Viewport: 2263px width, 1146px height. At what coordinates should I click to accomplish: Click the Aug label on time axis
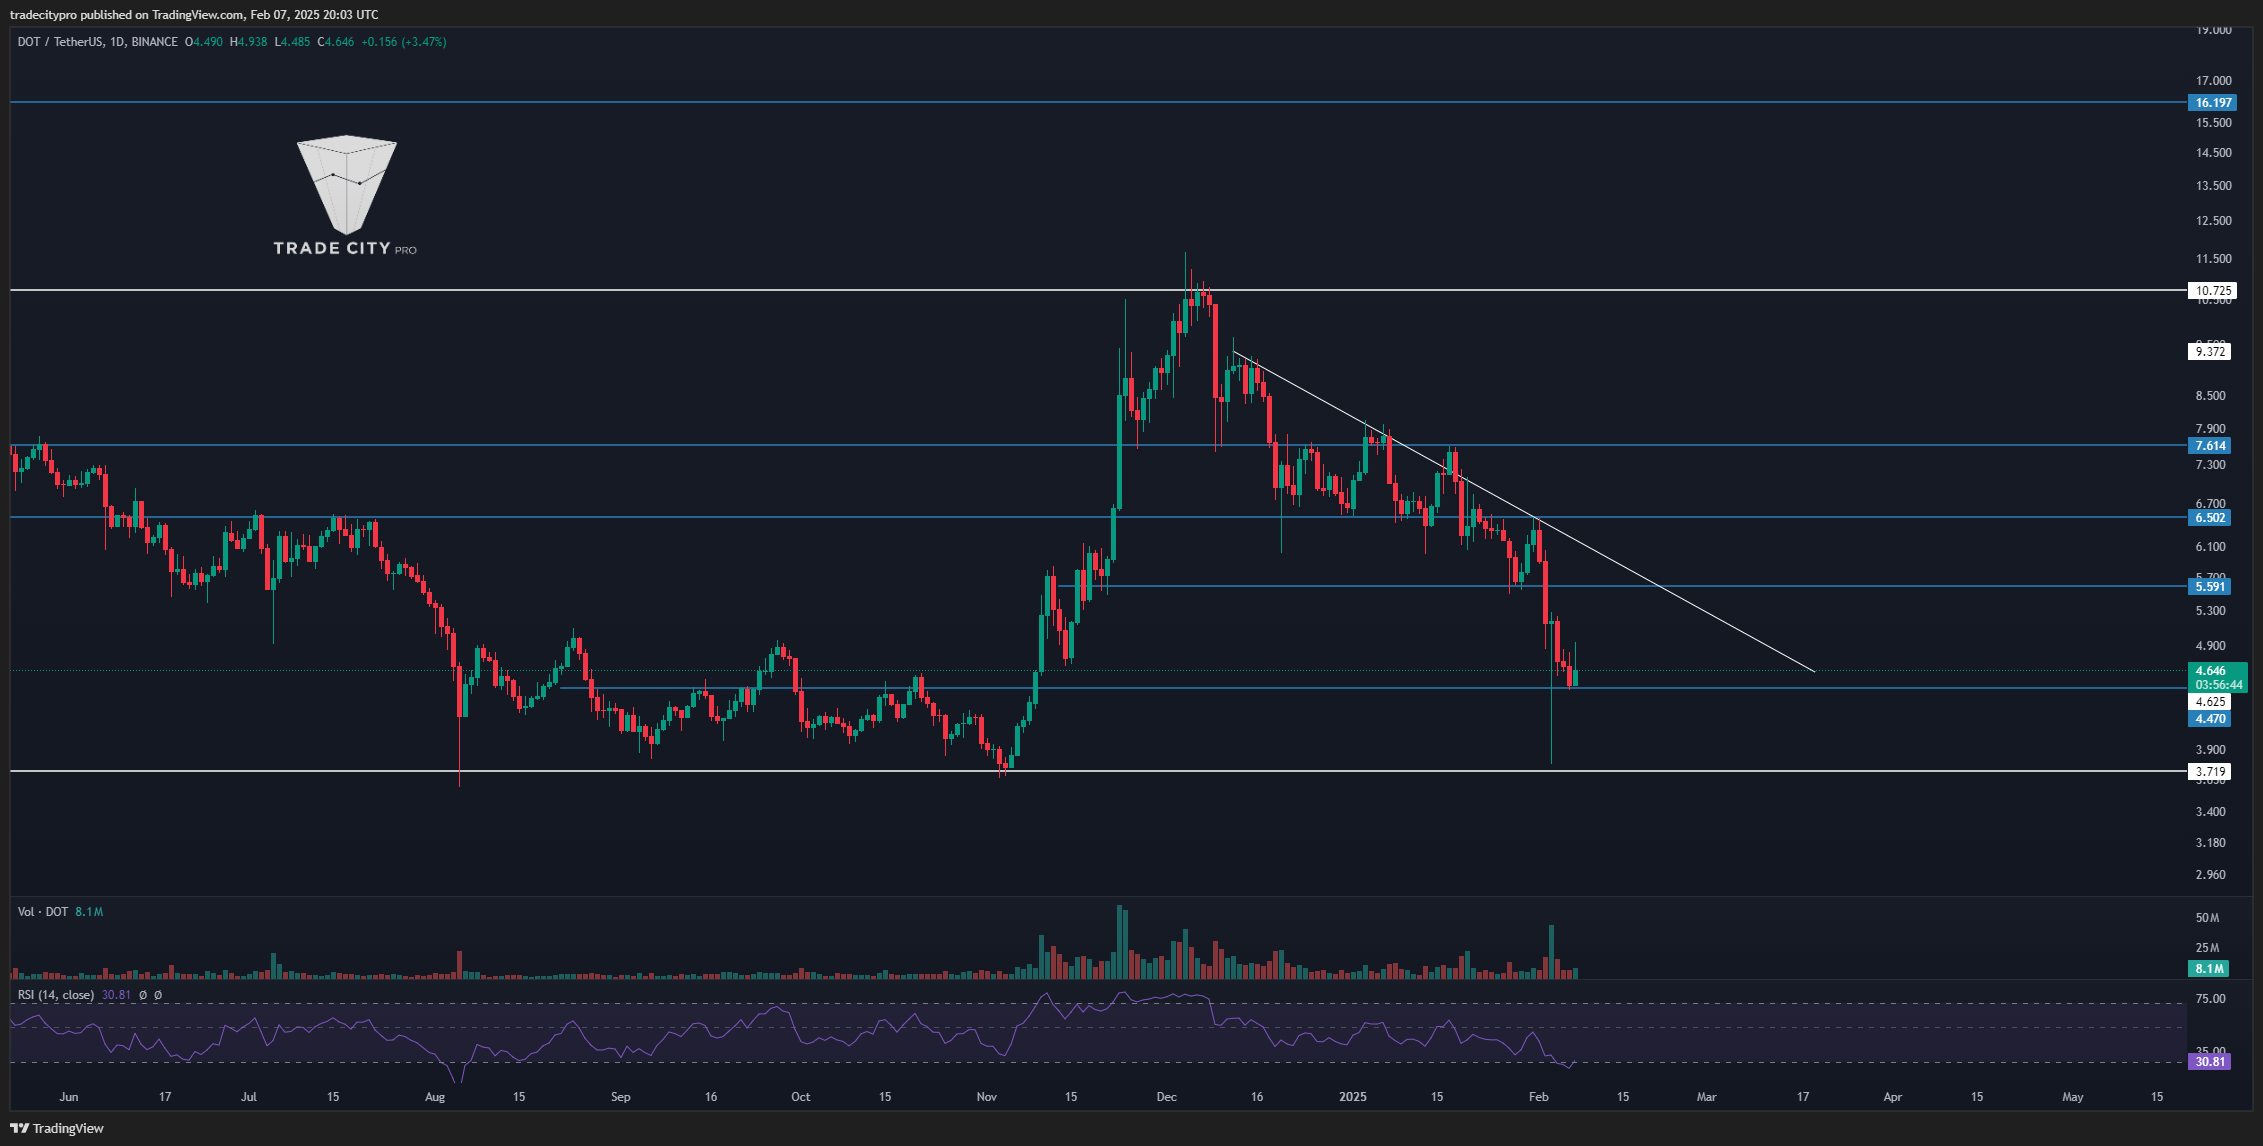coord(435,1097)
